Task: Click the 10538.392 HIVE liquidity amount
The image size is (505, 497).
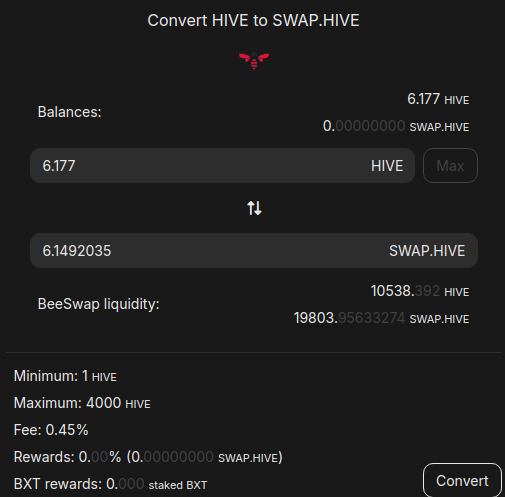Action: [x=420, y=291]
